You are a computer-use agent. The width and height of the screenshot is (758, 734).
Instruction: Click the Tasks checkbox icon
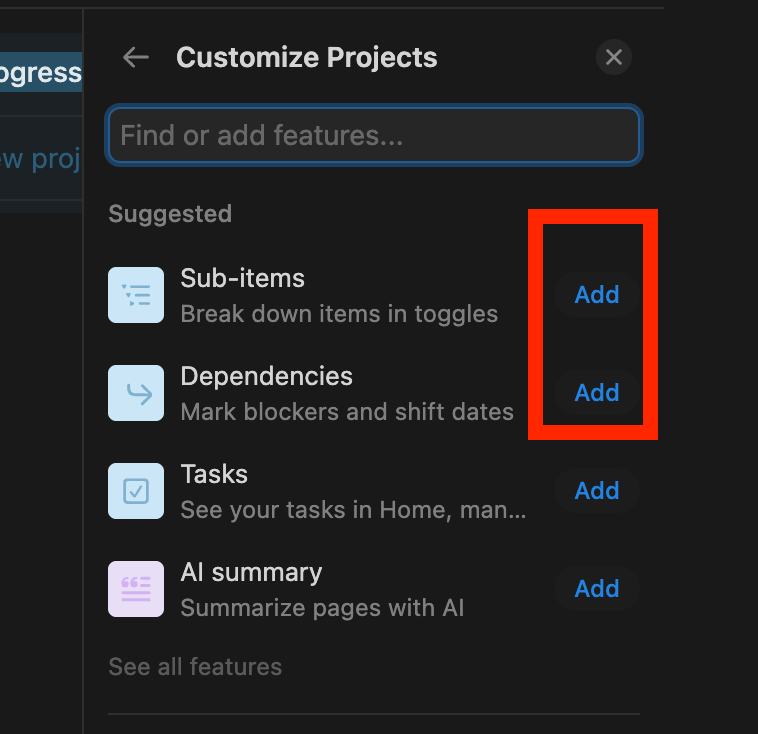[136, 491]
